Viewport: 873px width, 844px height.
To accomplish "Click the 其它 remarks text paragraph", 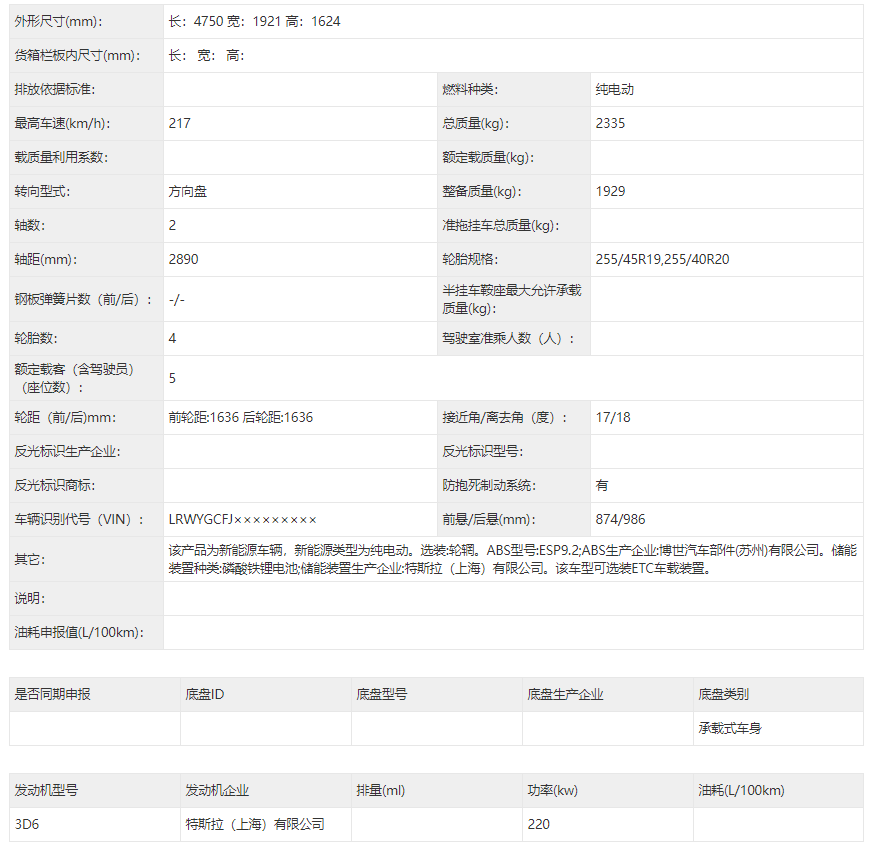I will tap(512, 559).
